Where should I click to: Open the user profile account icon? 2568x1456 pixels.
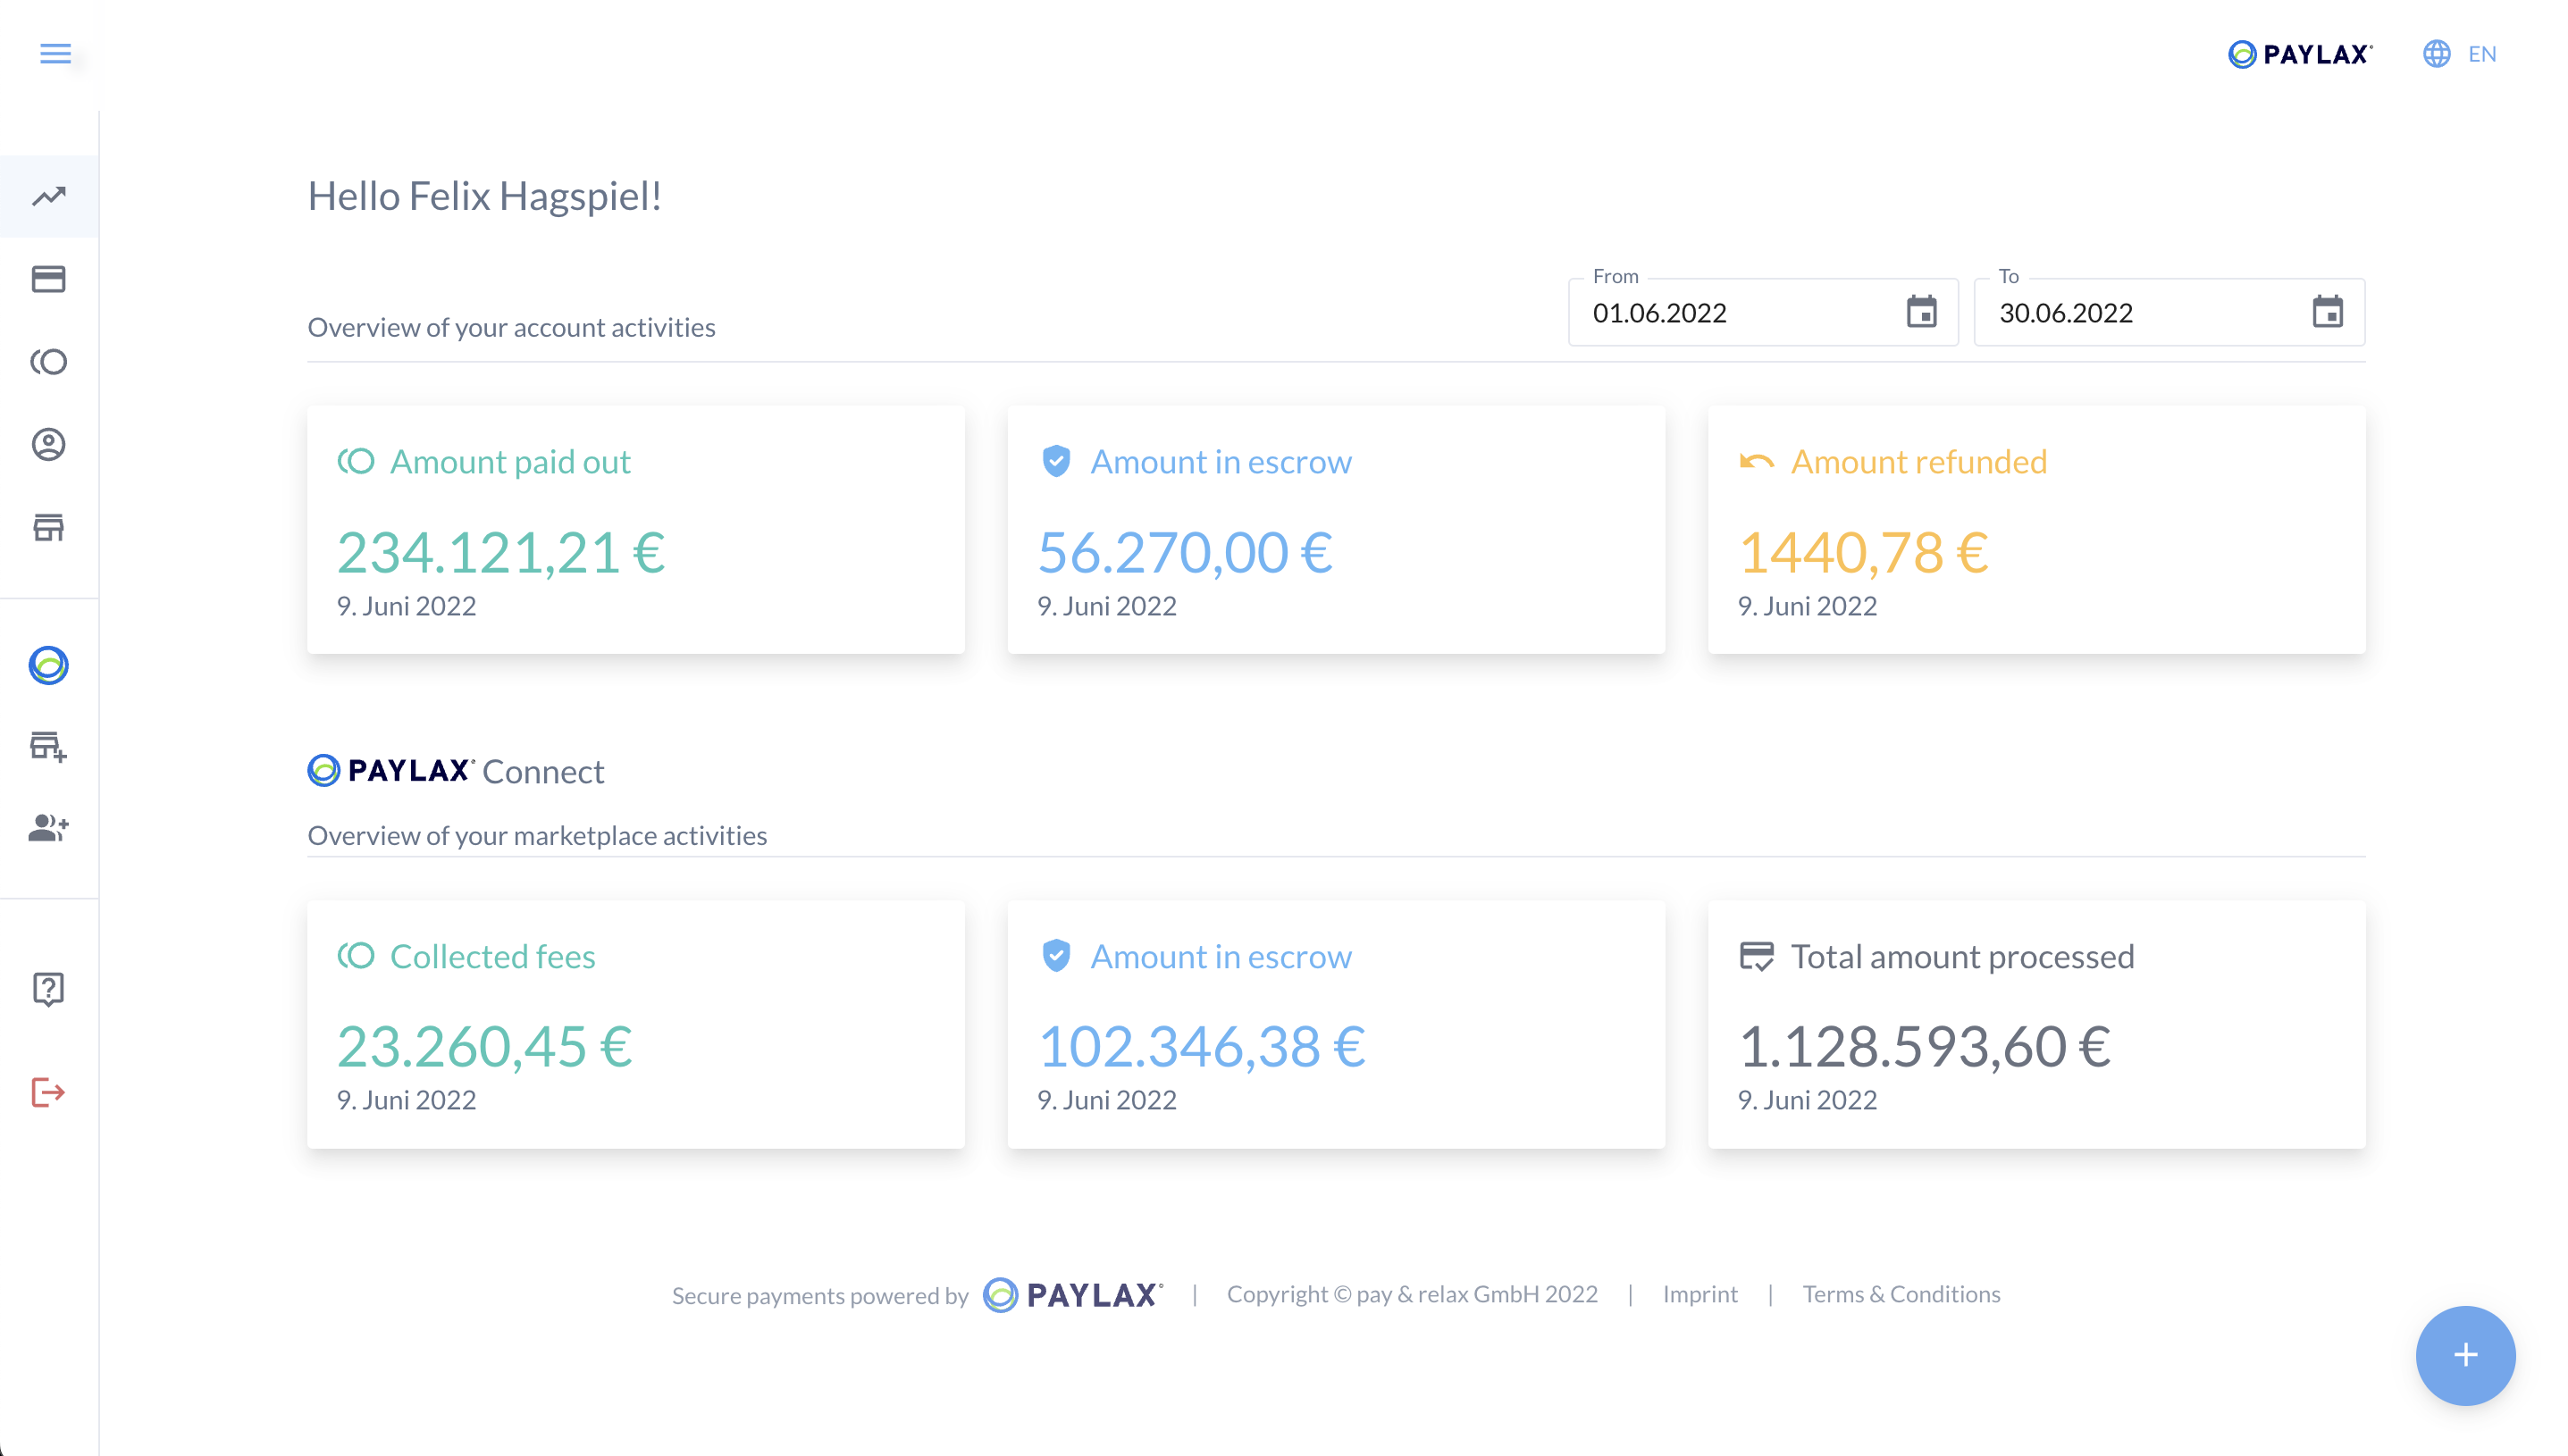tap(48, 444)
